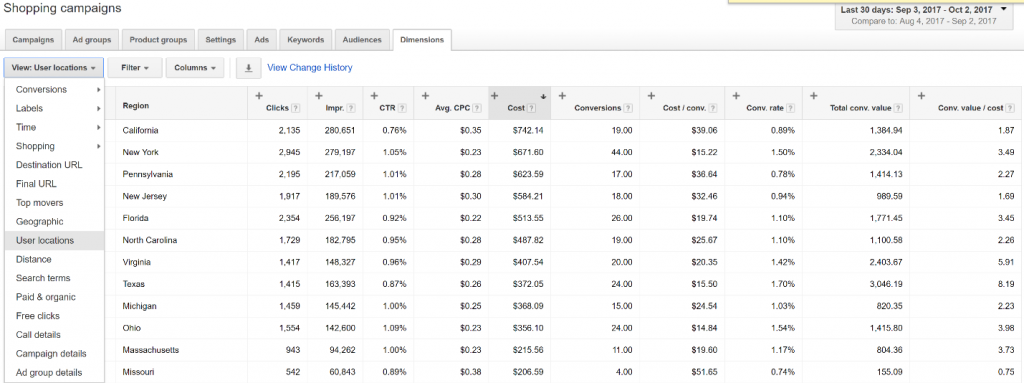The height and width of the screenshot is (383, 1024).
Task: Choose Distance in view menu
Action: click(54, 259)
